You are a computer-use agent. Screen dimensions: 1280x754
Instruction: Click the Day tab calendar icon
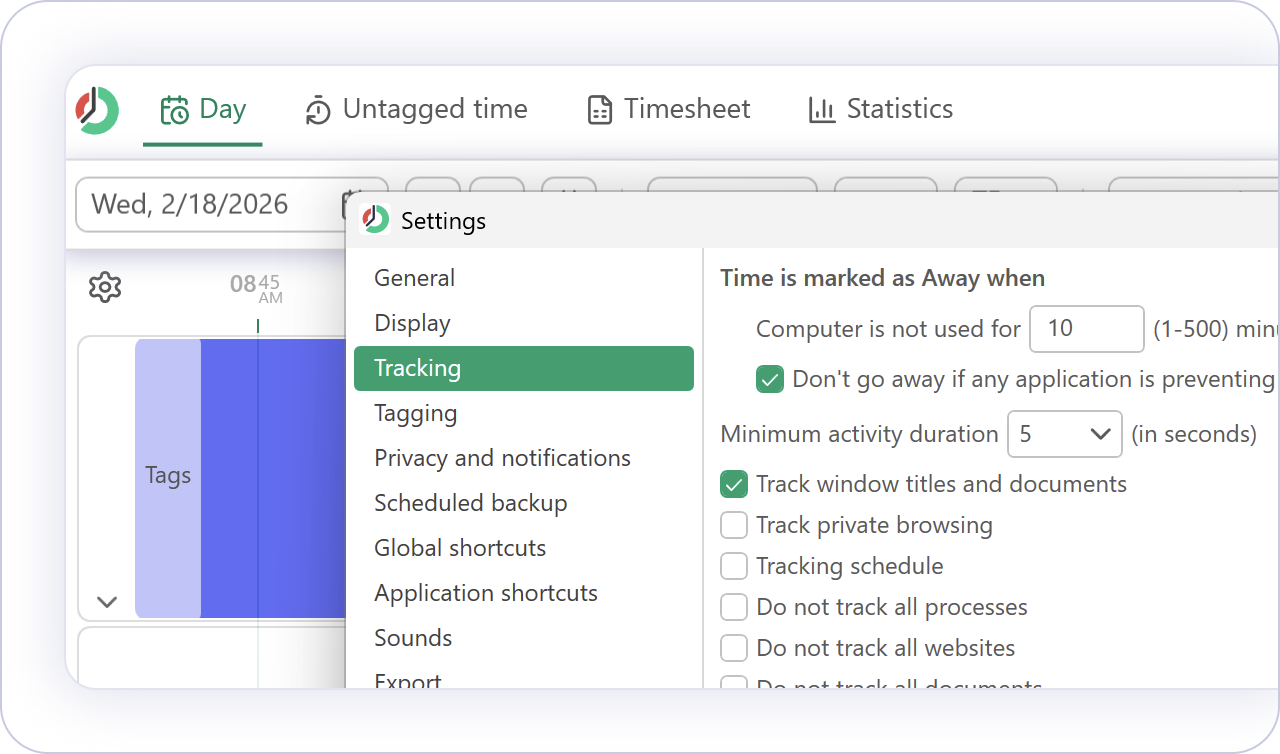coord(175,109)
